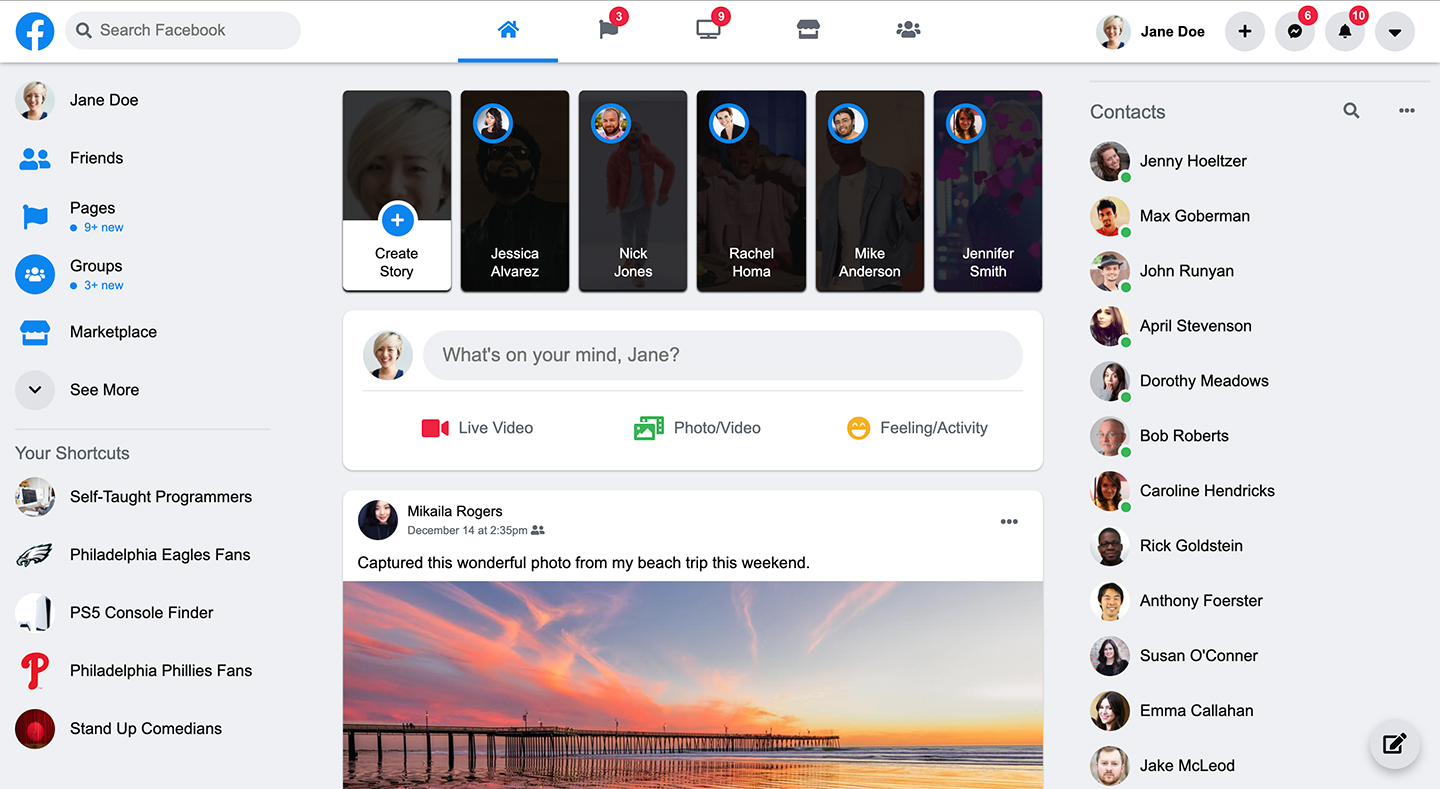Screen dimensions: 1440x789
Task: Open the Marketplace storefront icon
Action: [808, 29]
